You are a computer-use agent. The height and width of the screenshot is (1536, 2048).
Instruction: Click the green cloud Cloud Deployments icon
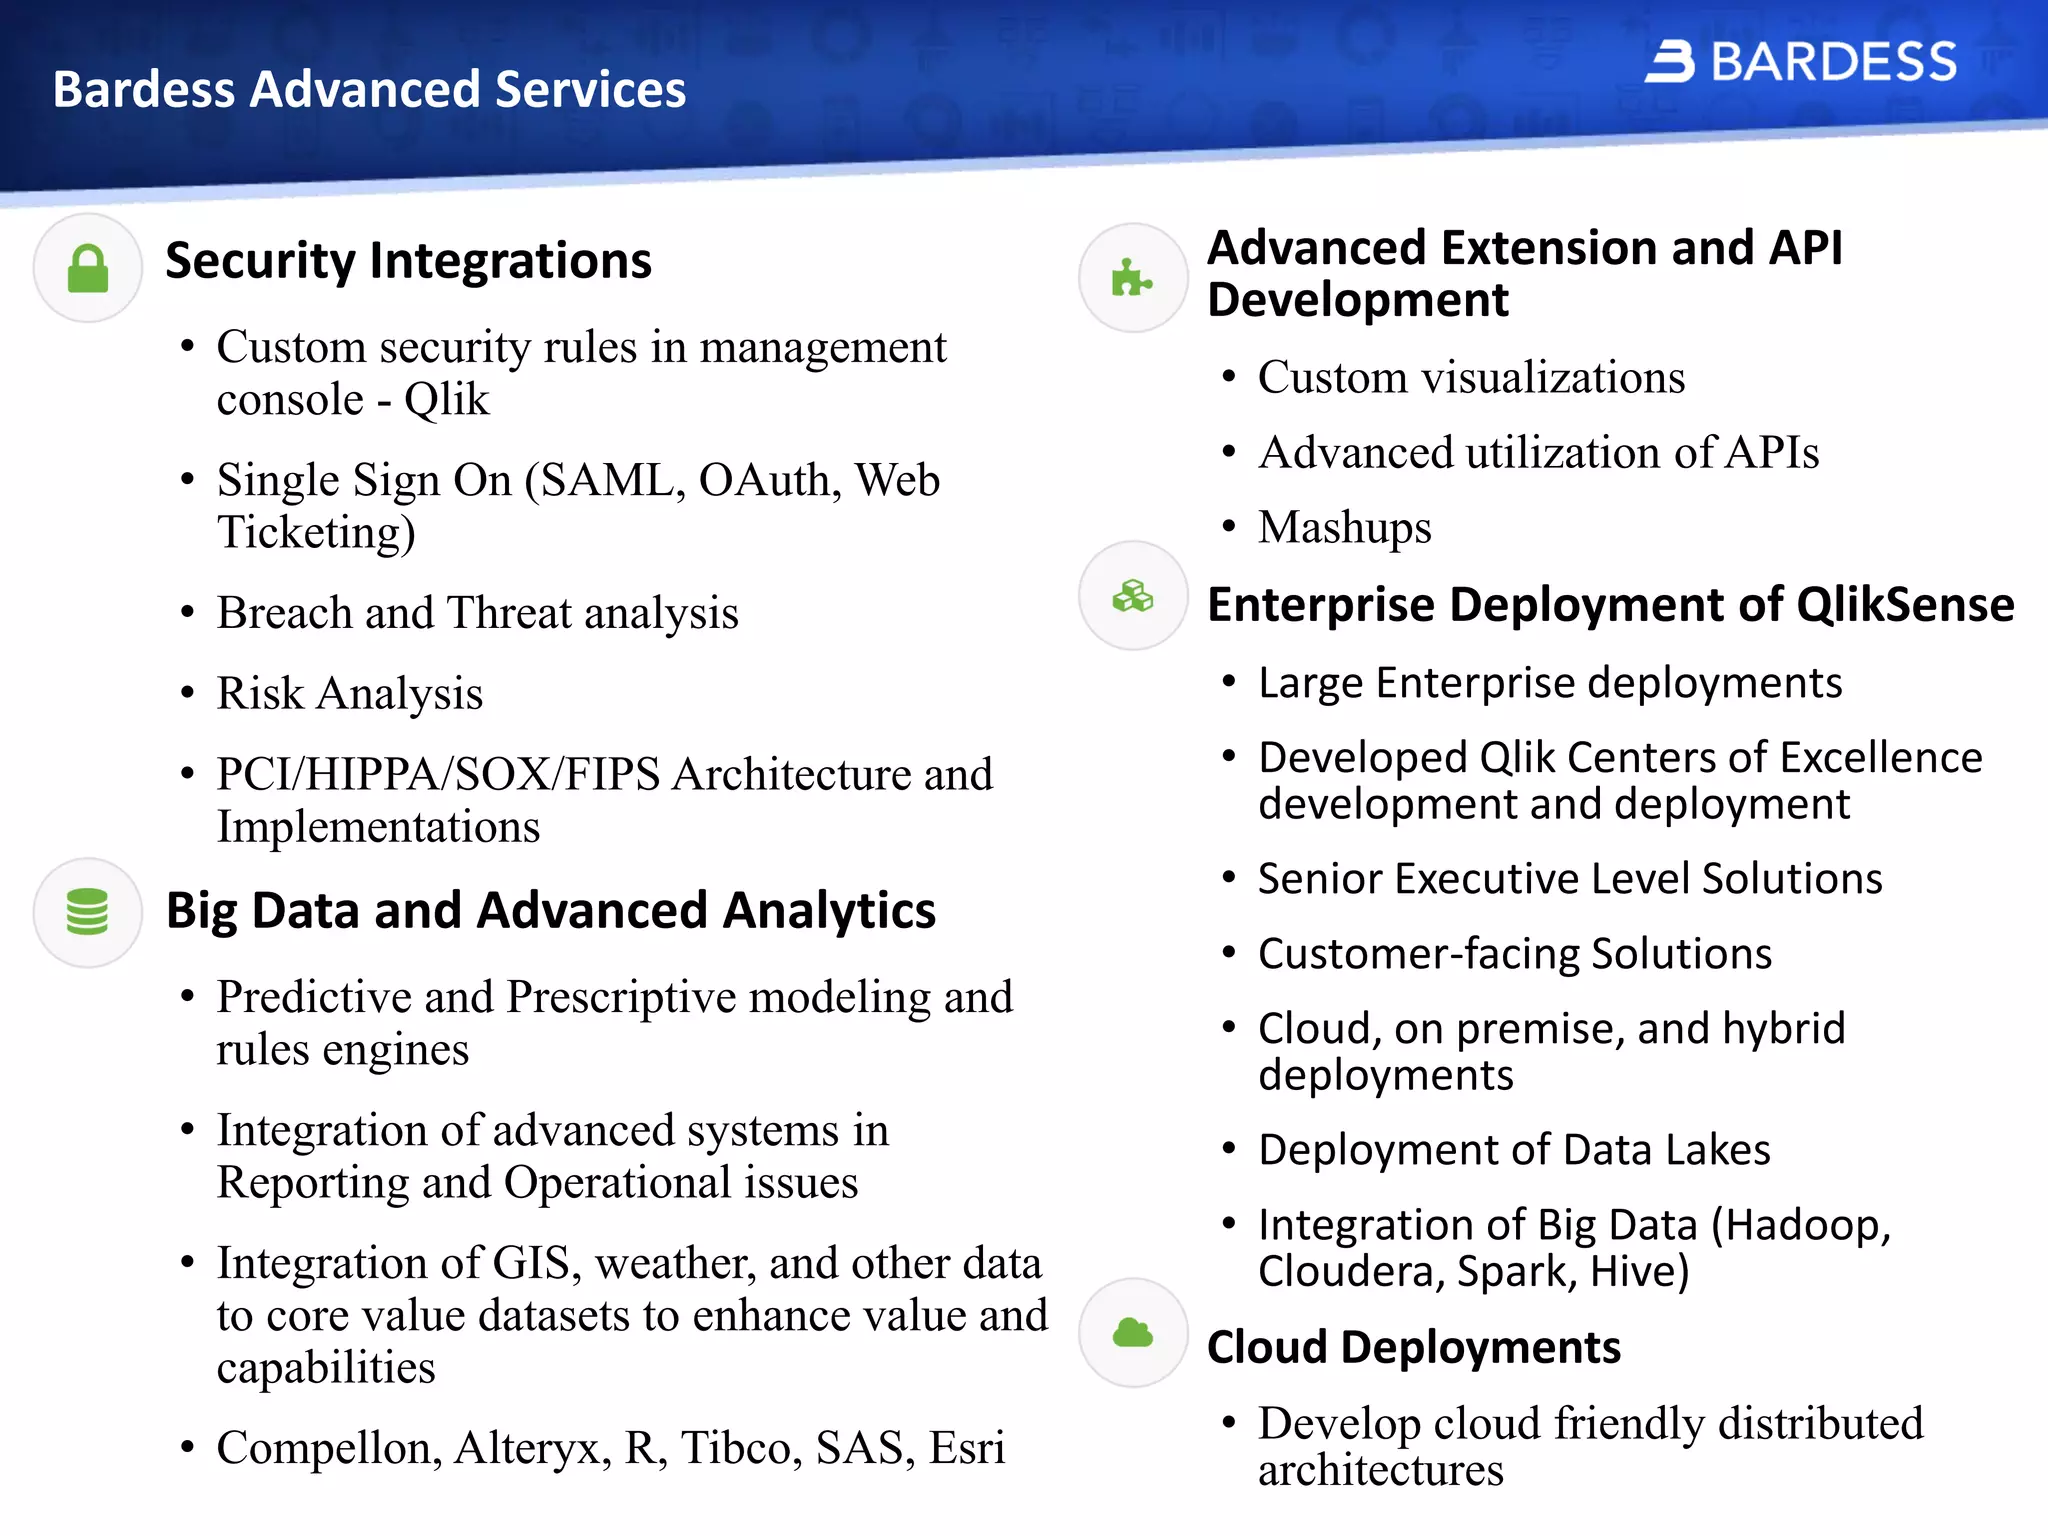coord(1133,1333)
